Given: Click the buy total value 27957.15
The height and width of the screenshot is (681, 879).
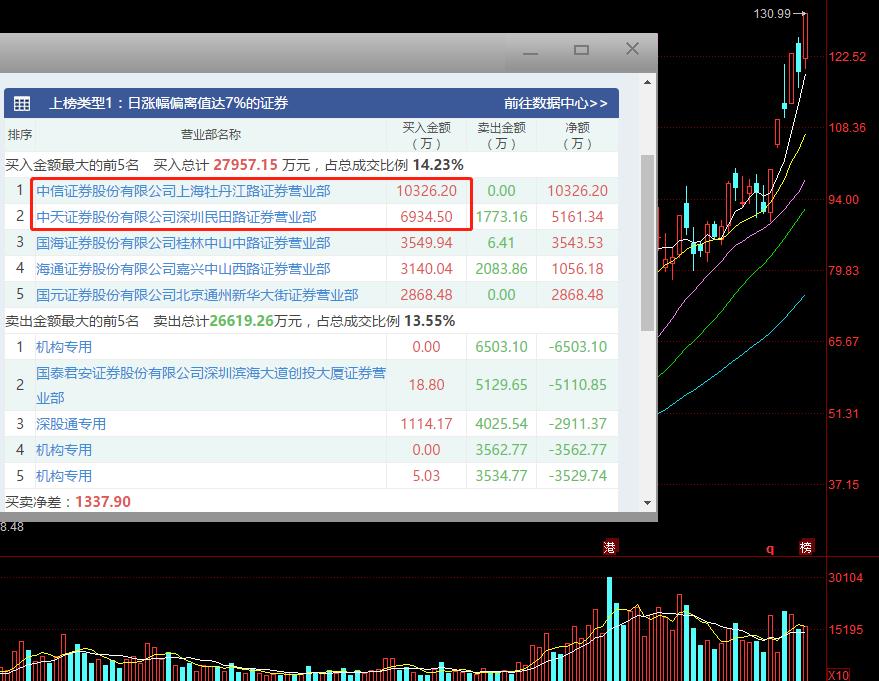Looking at the screenshot, I should click(246, 165).
